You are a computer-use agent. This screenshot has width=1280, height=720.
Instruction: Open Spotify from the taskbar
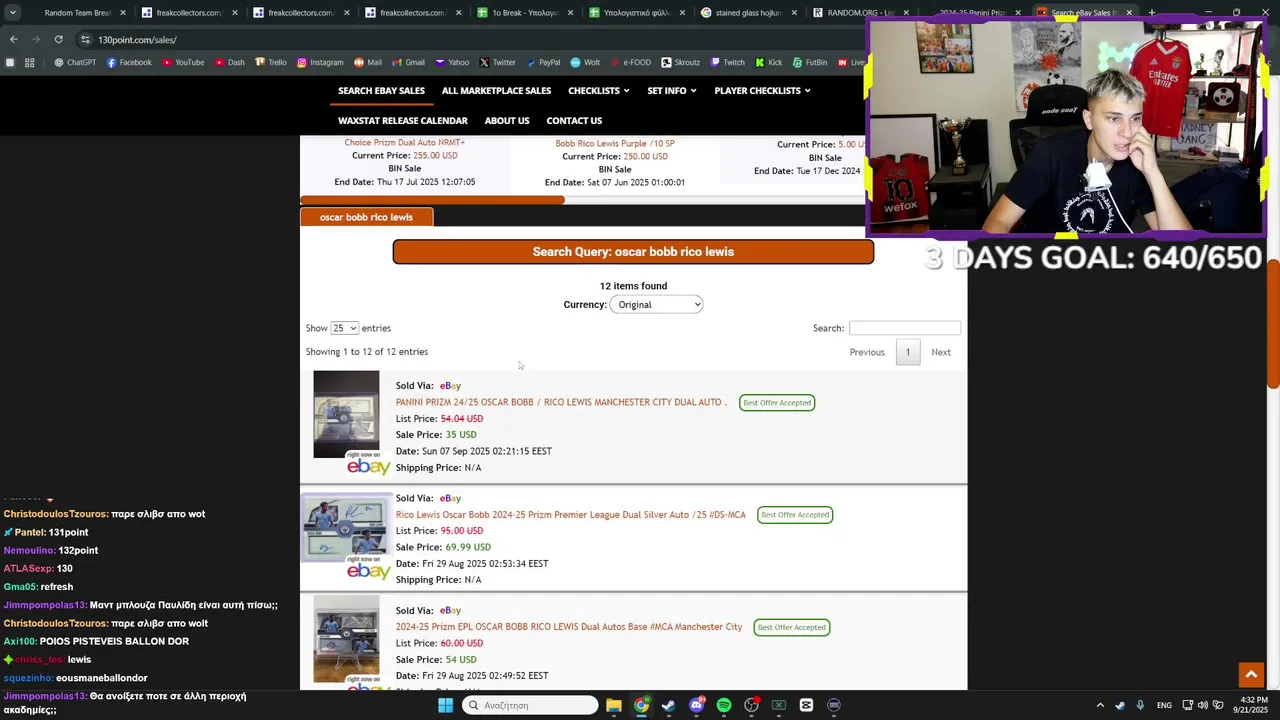(724, 705)
